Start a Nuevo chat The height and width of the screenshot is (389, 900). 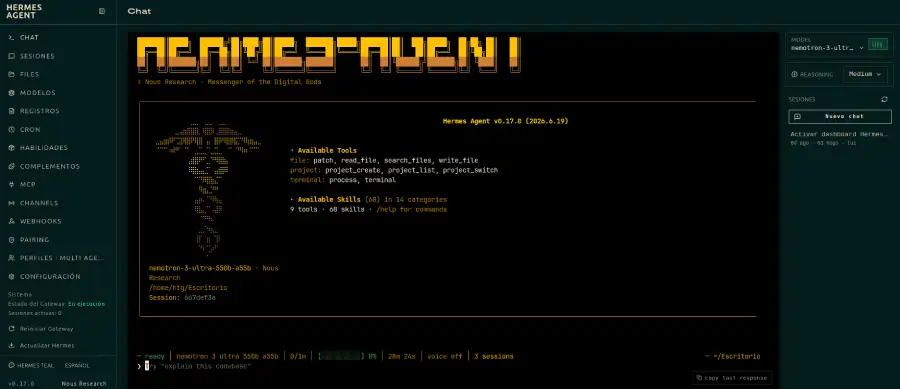[x=840, y=116]
